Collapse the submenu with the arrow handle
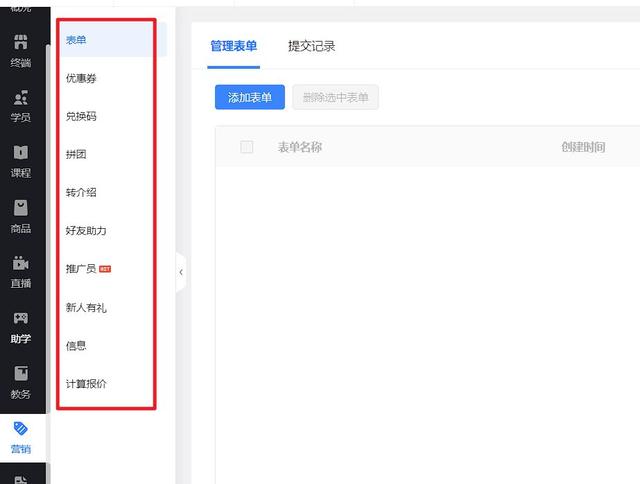Image resolution: width=640 pixels, height=484 pixels. [x=181, y=272]
